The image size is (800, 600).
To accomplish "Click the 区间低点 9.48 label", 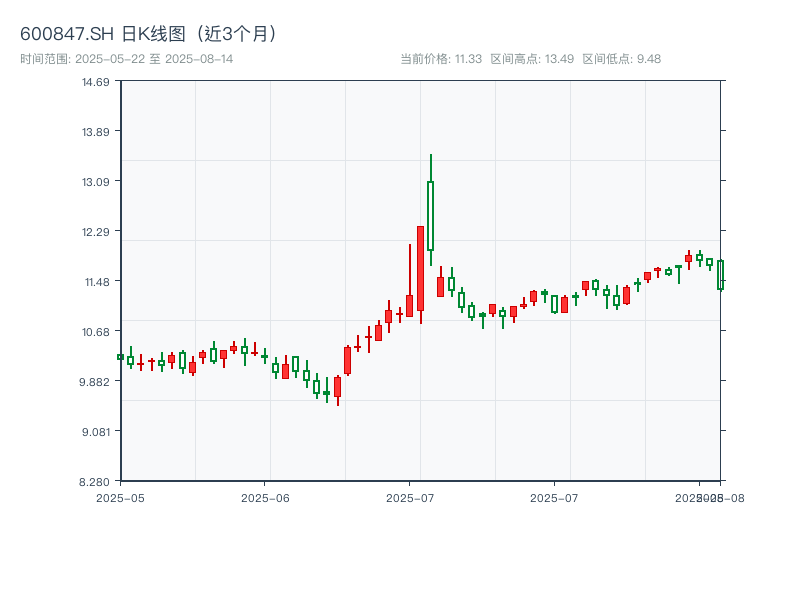I will (621, 59).
